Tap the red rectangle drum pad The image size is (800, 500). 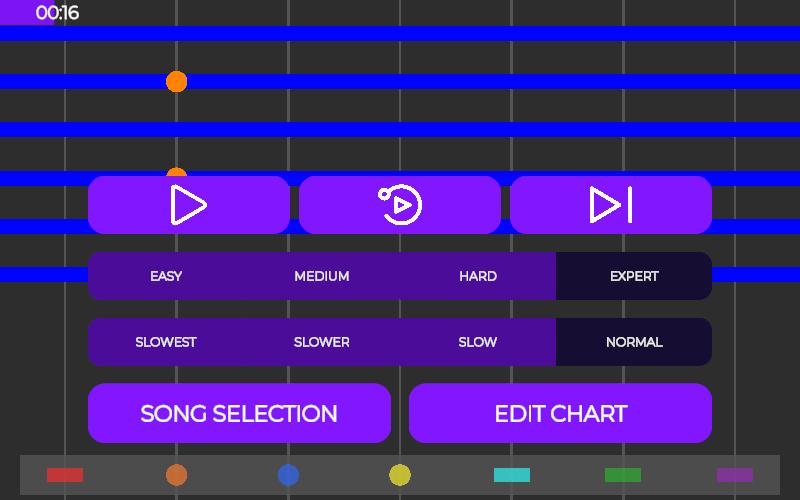[65, 475]
